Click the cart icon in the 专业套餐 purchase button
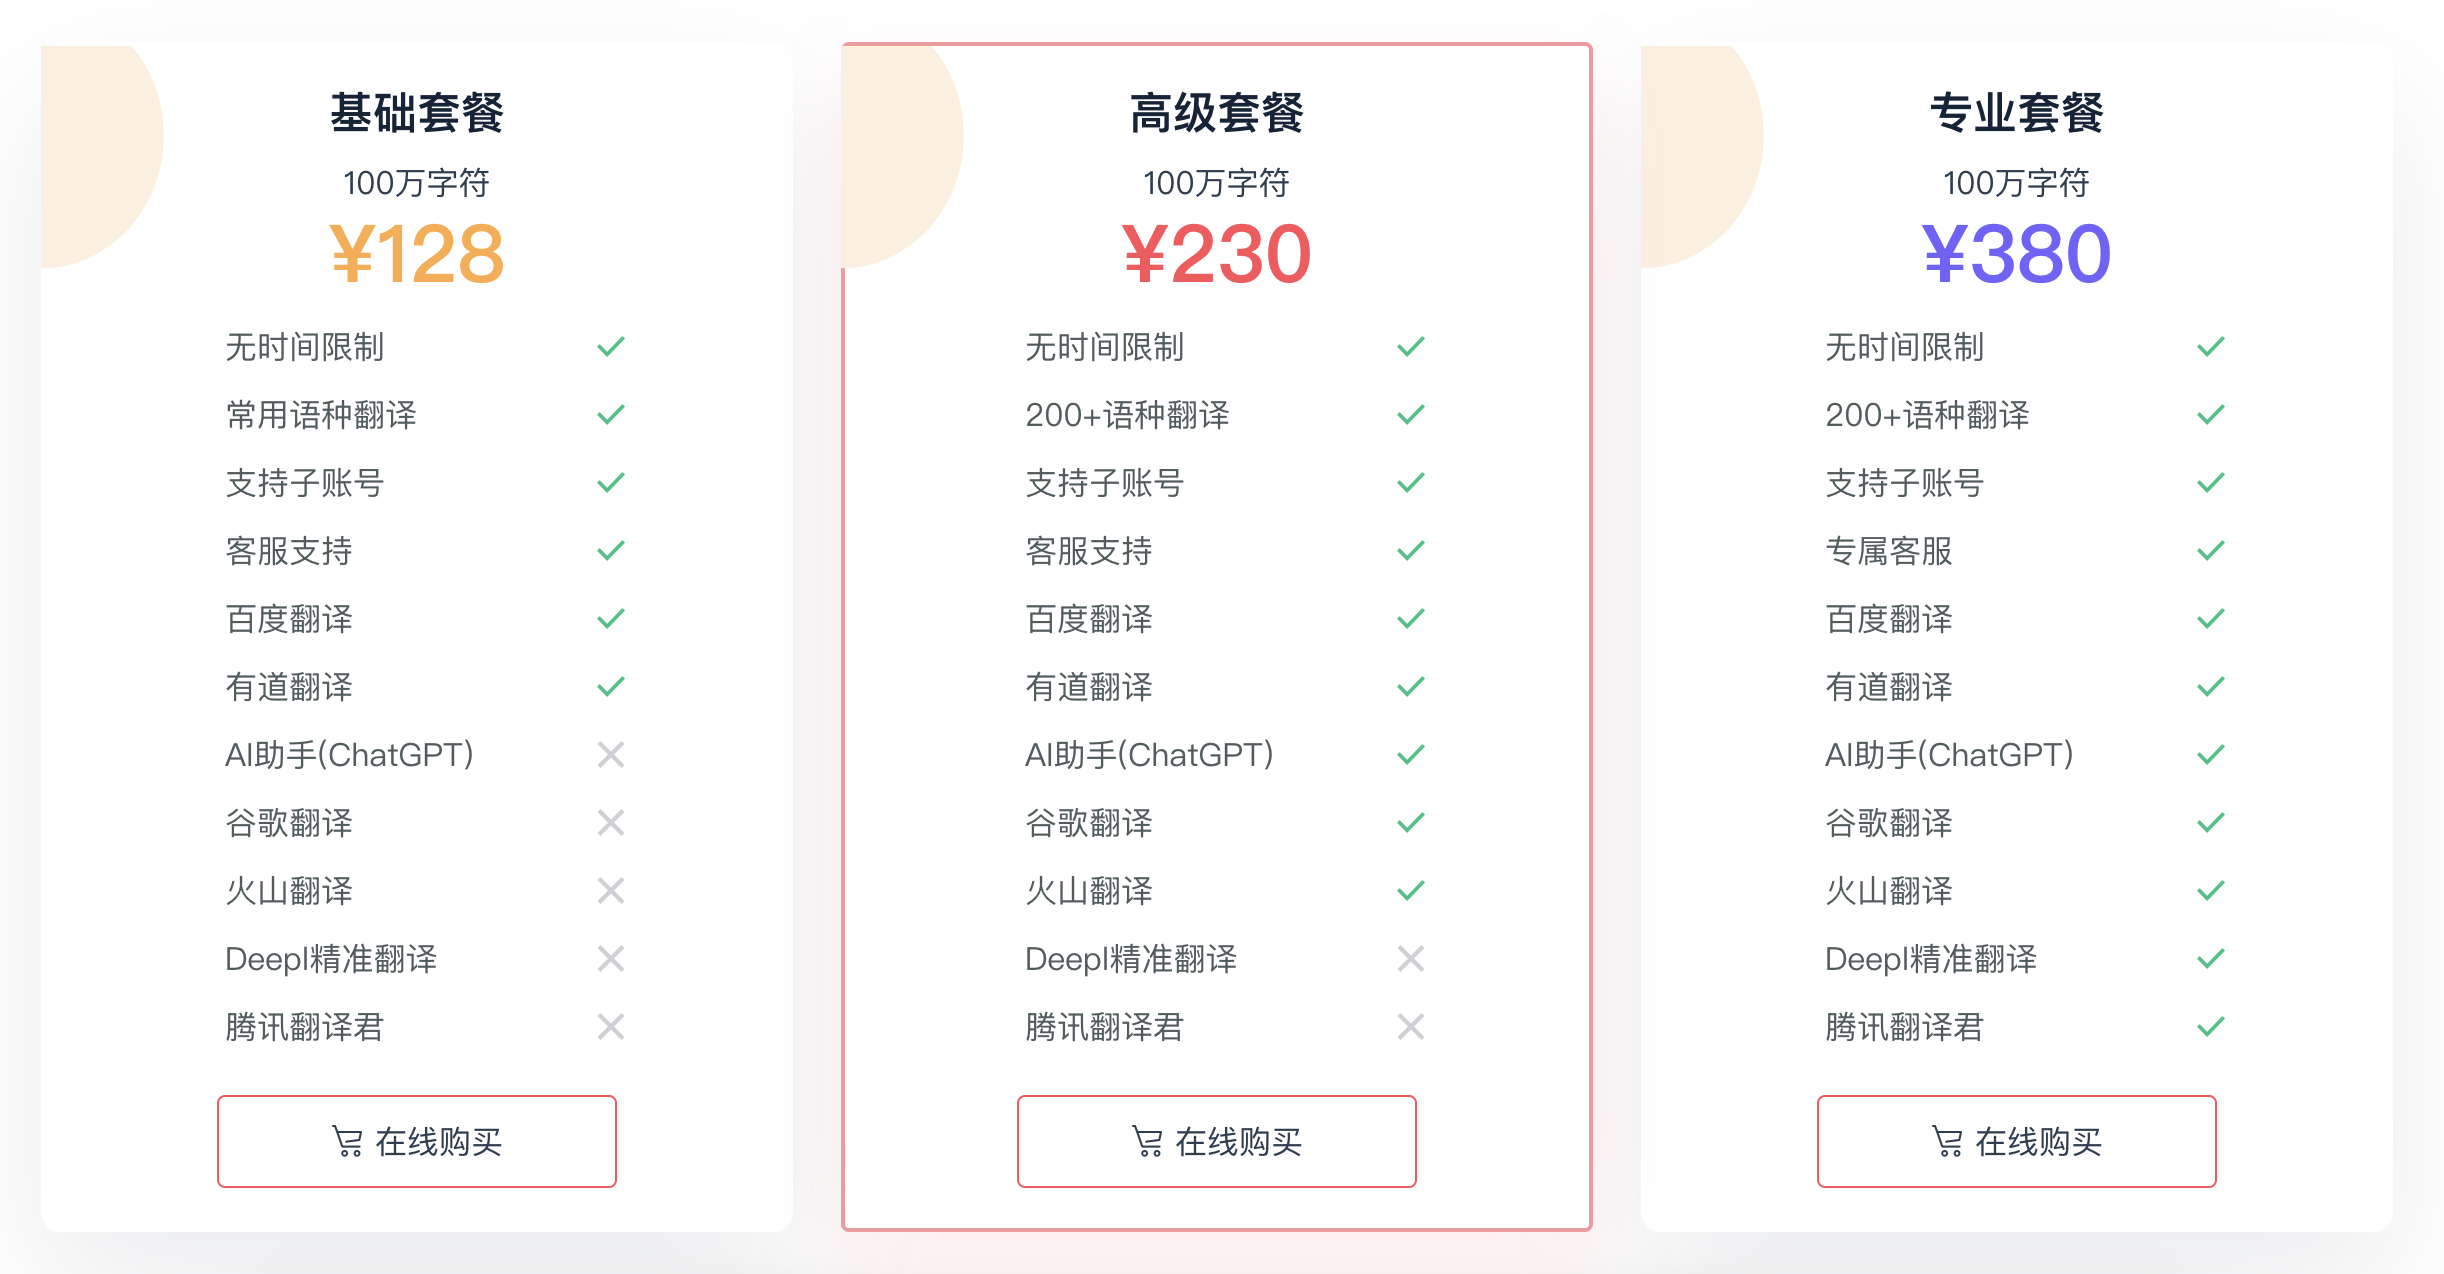Screen dimensions: 2444x1274 [x=1947, y=1141]
